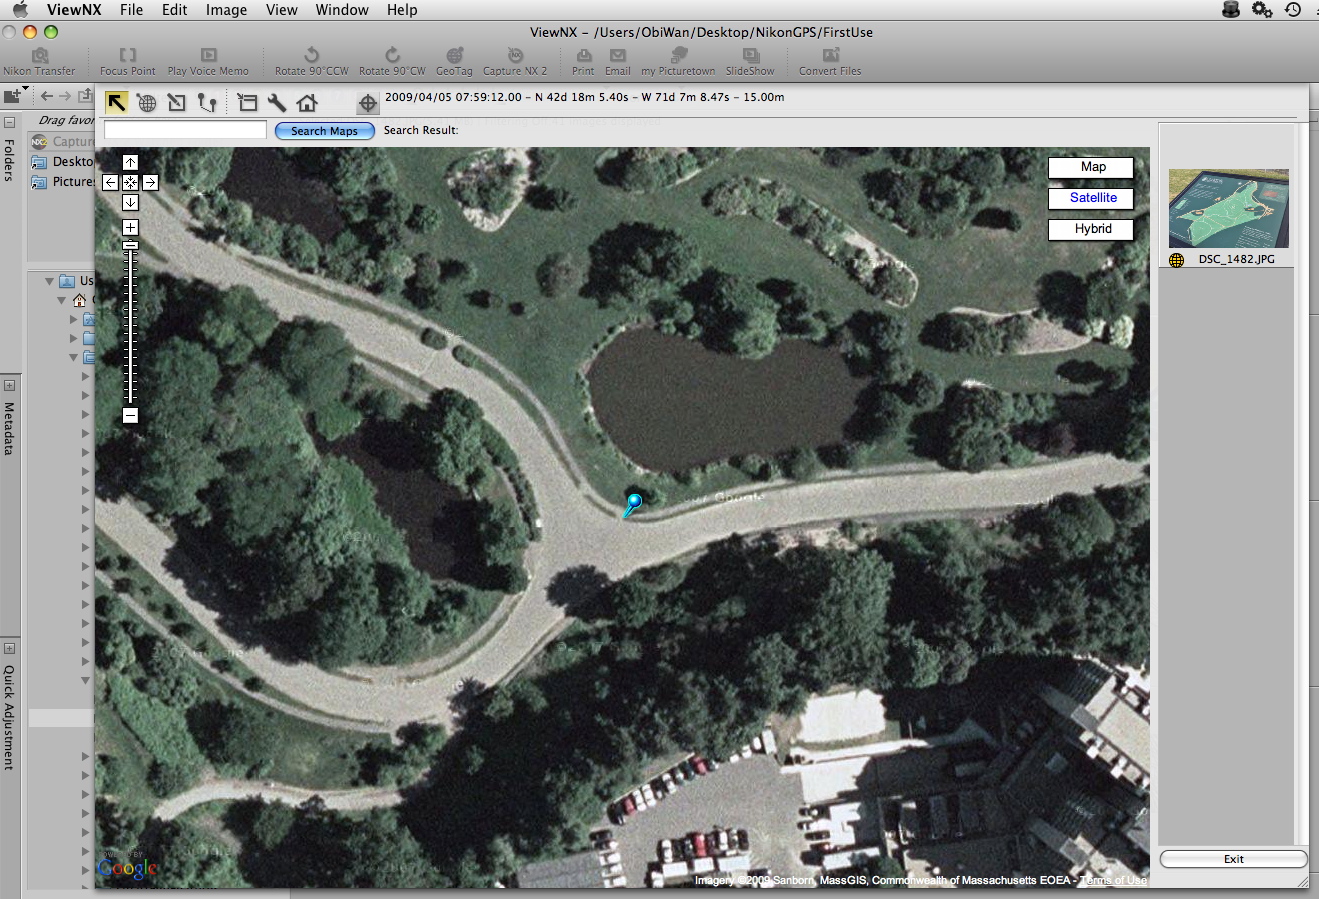Start SlideShow from the toolbar
This screenshot has width=1319, height=899.
coord(750,62)
